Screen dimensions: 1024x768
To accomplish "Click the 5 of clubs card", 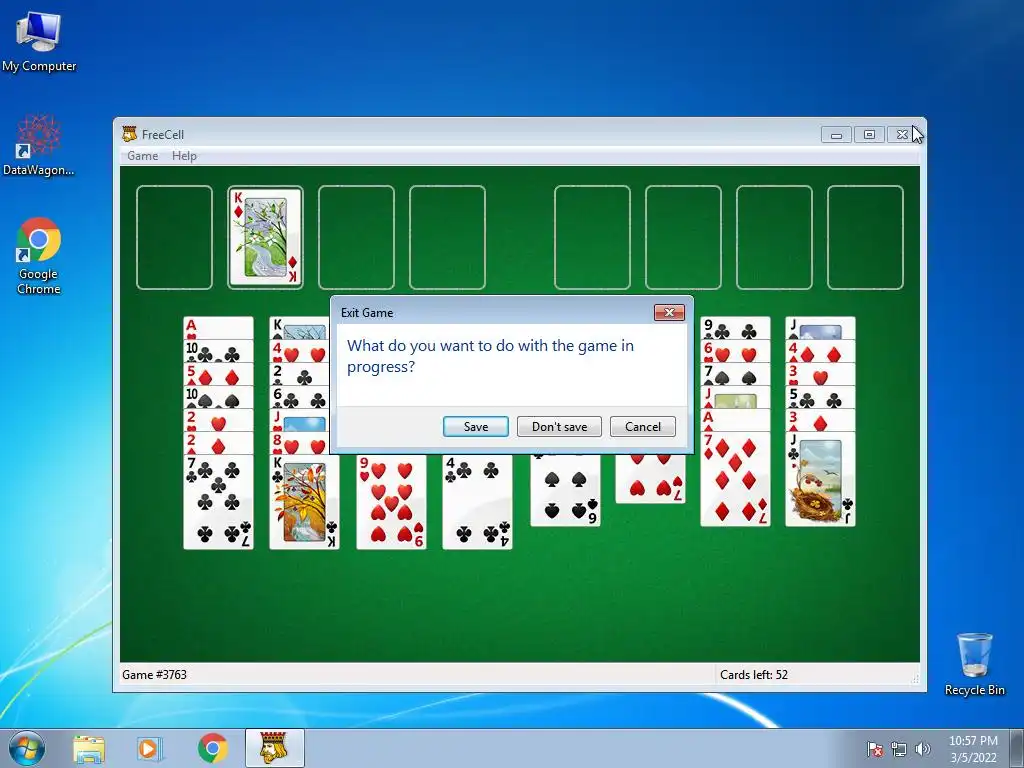I will point(820,396).
